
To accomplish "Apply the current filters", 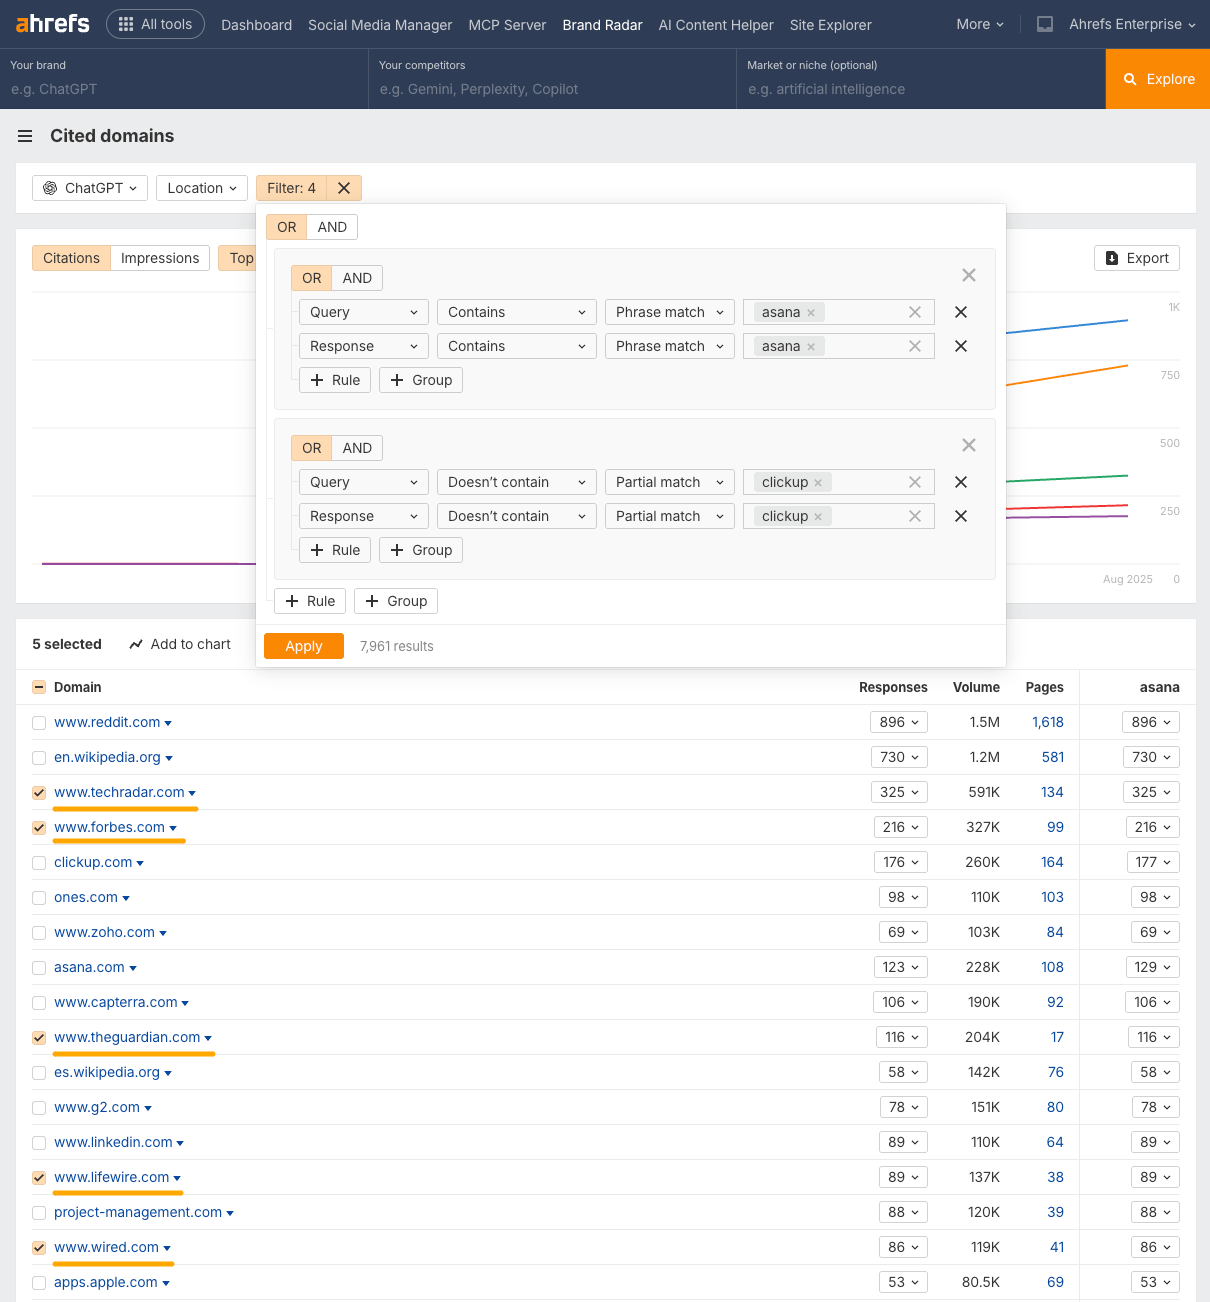I will [303, 646].
